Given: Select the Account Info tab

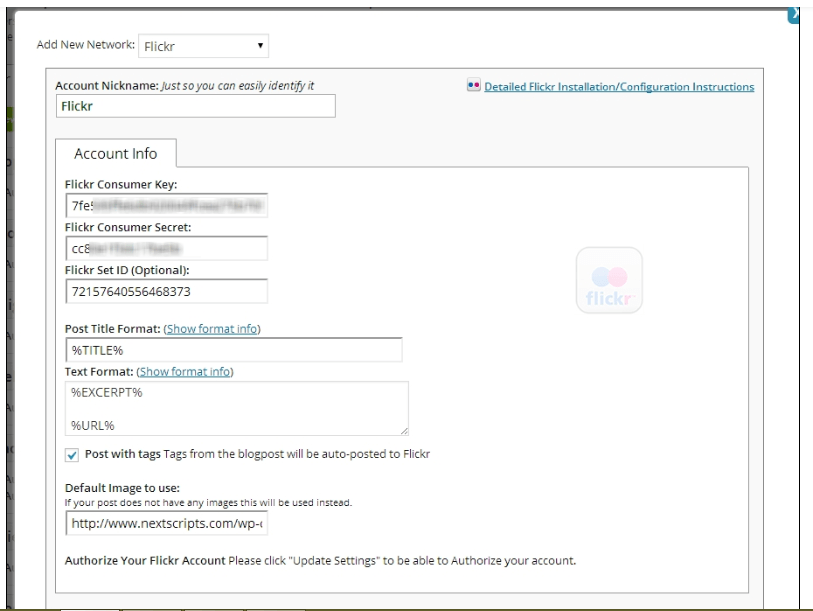Looking at the screenshot, I should pos(116,154).
